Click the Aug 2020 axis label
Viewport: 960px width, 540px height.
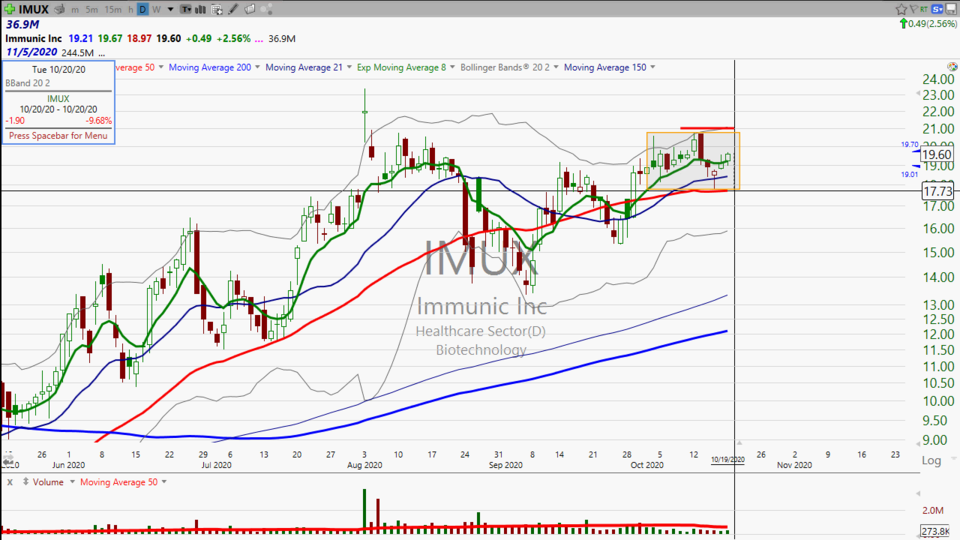(x=364, y=465)
